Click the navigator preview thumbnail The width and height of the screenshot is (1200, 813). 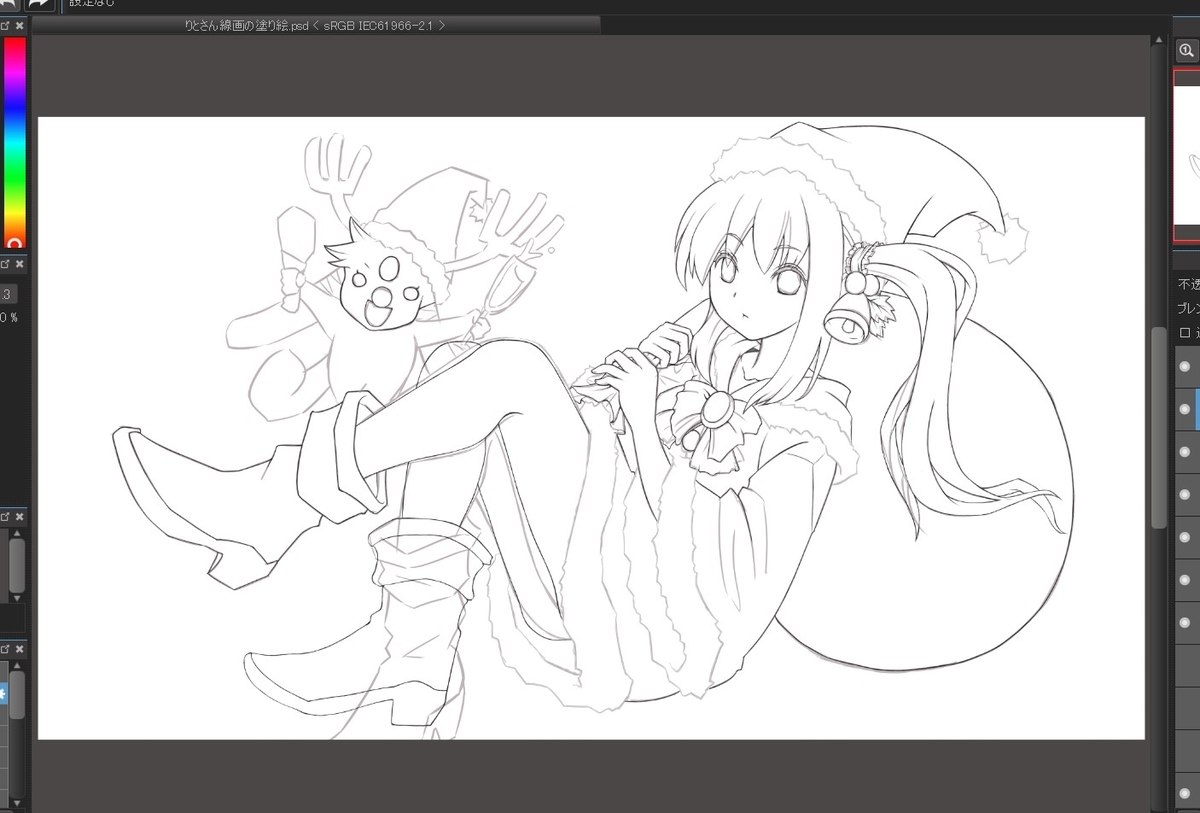1186,155
